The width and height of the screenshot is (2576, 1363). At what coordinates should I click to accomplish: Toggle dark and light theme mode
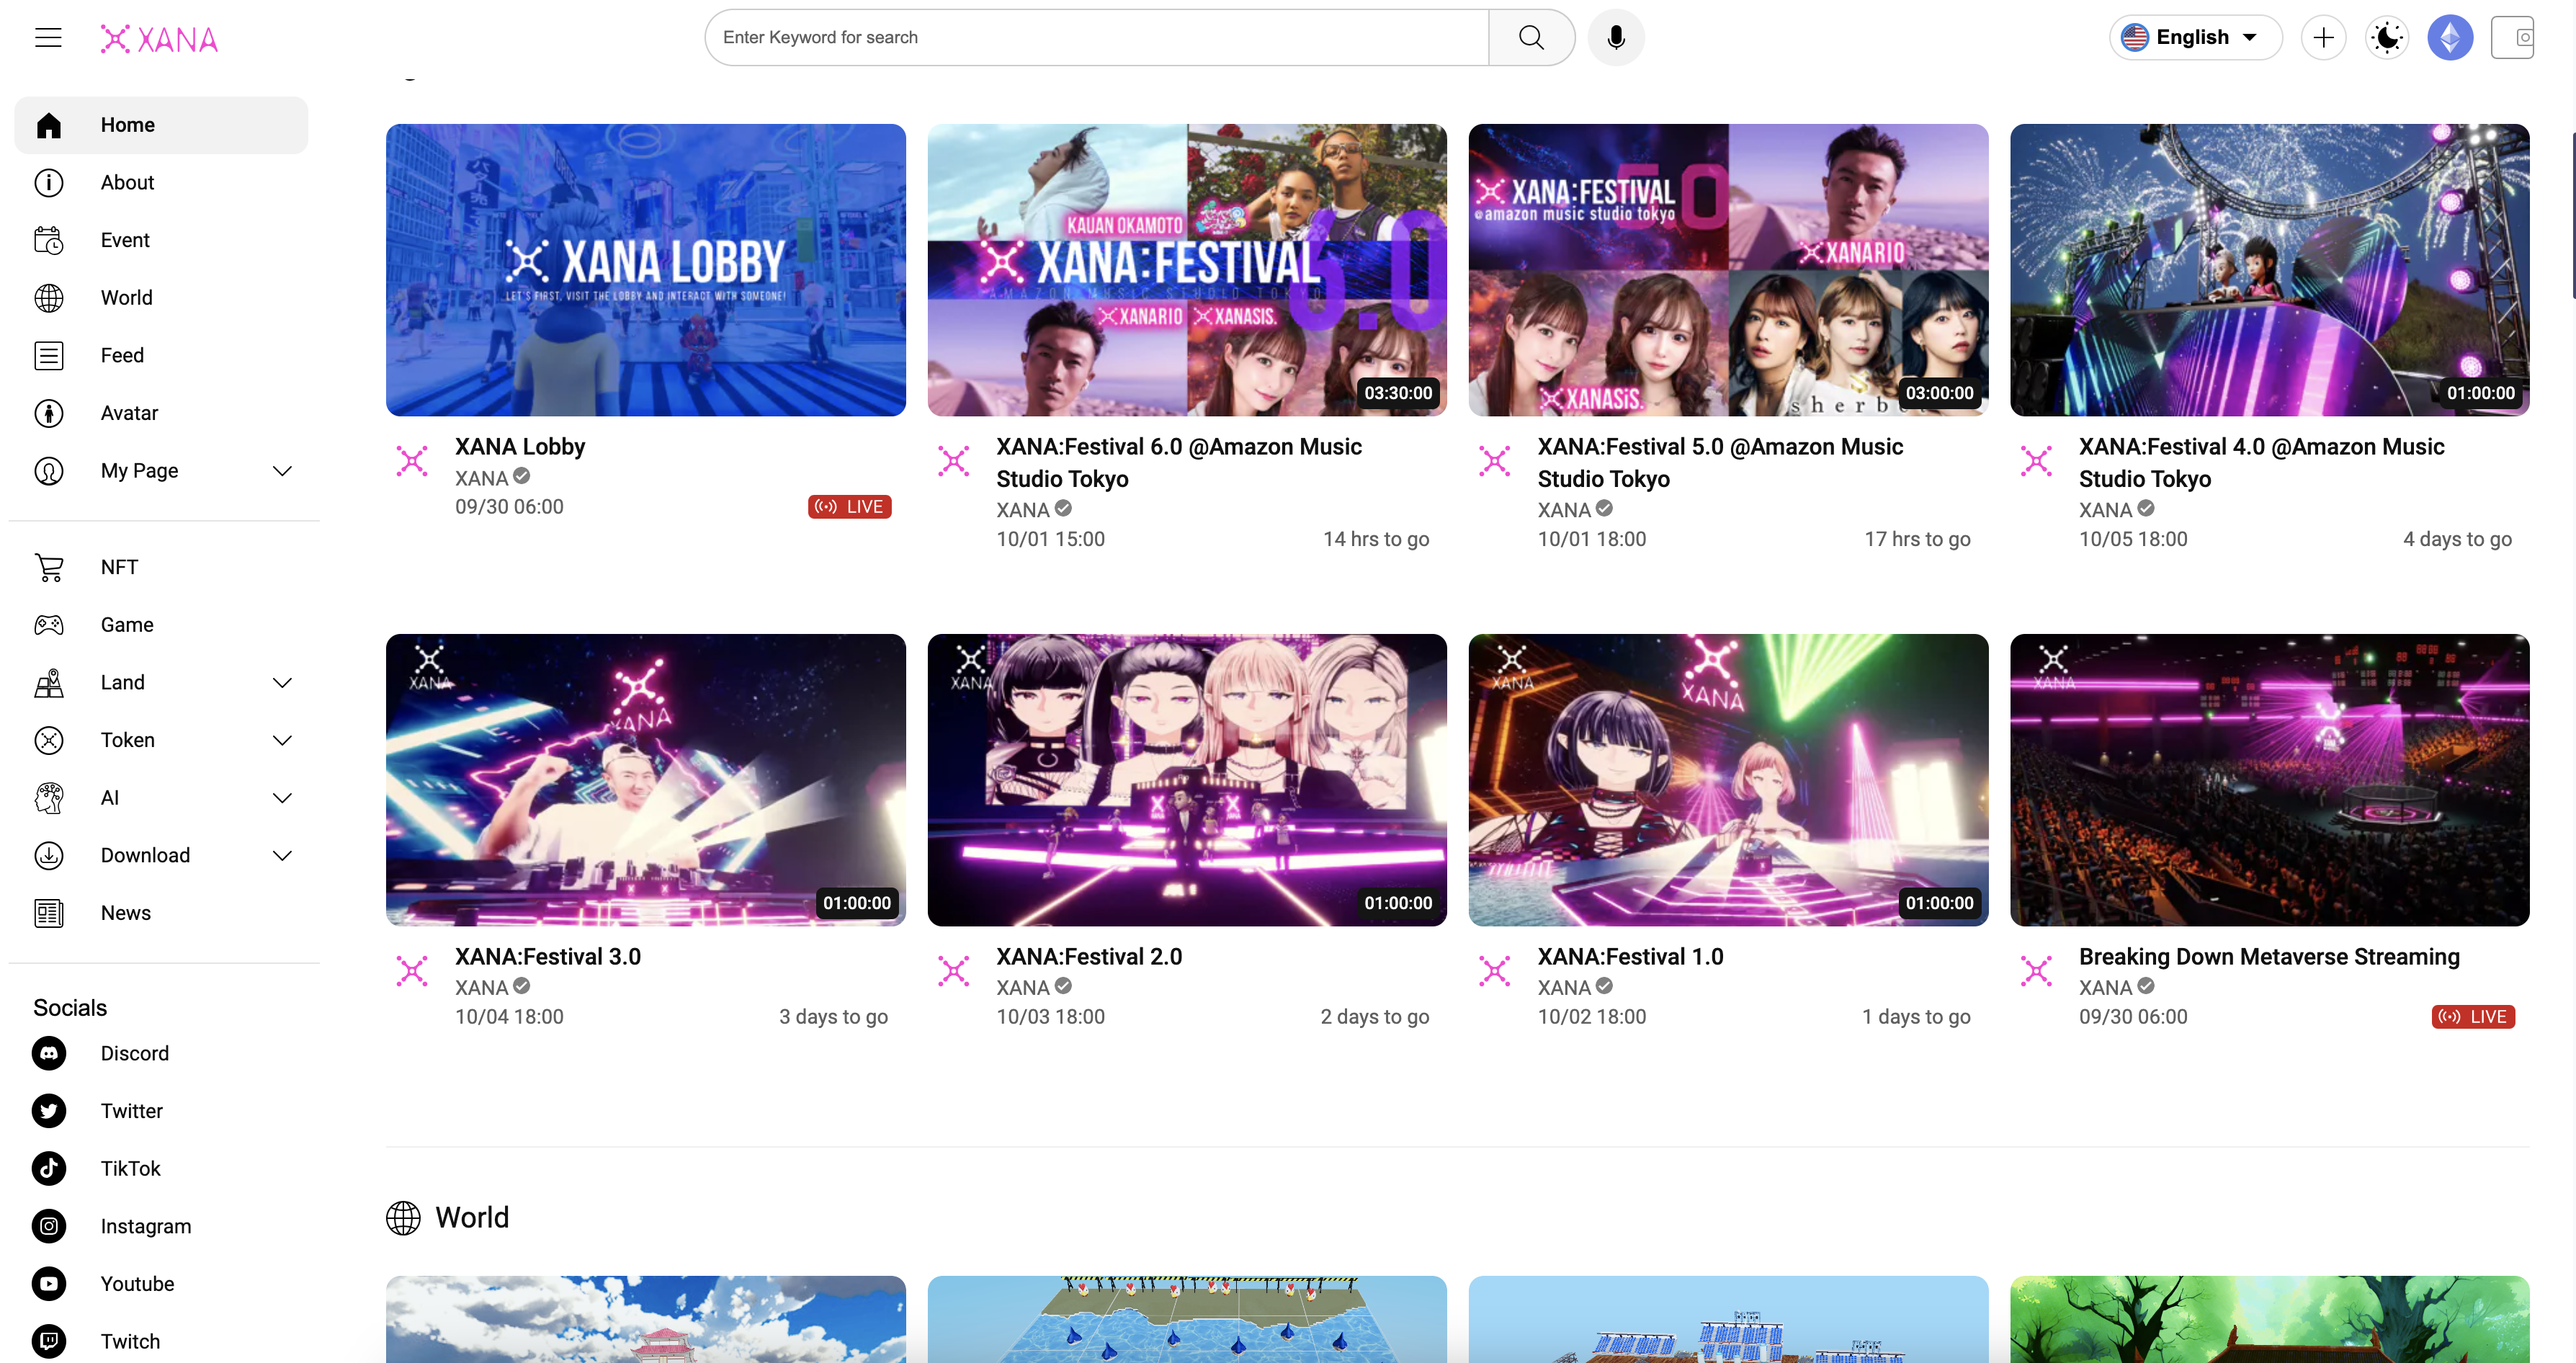coord(2386,38)
